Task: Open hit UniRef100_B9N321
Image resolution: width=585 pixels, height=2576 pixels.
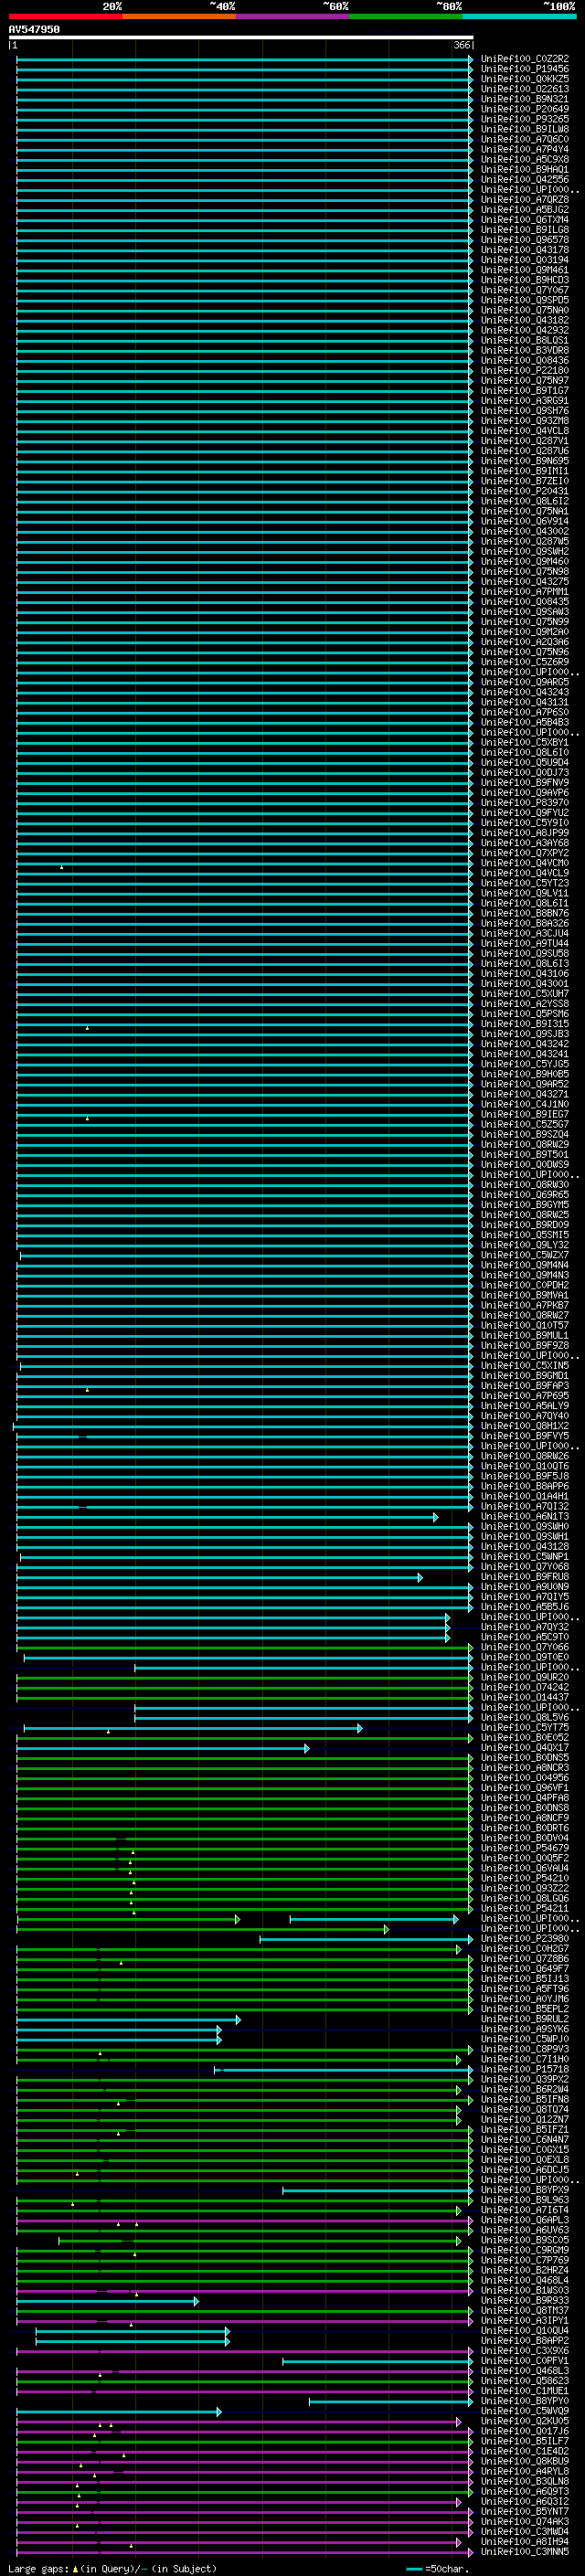Action: click(x=525, y=99)
